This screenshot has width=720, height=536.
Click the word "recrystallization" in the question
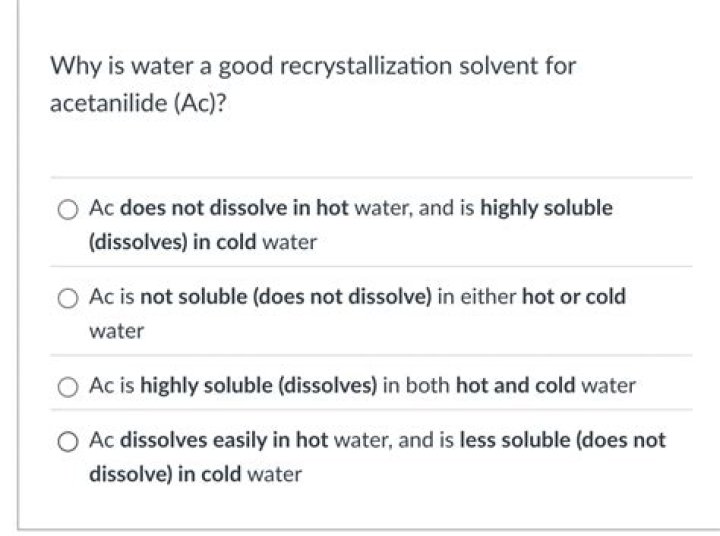point(366,66)
